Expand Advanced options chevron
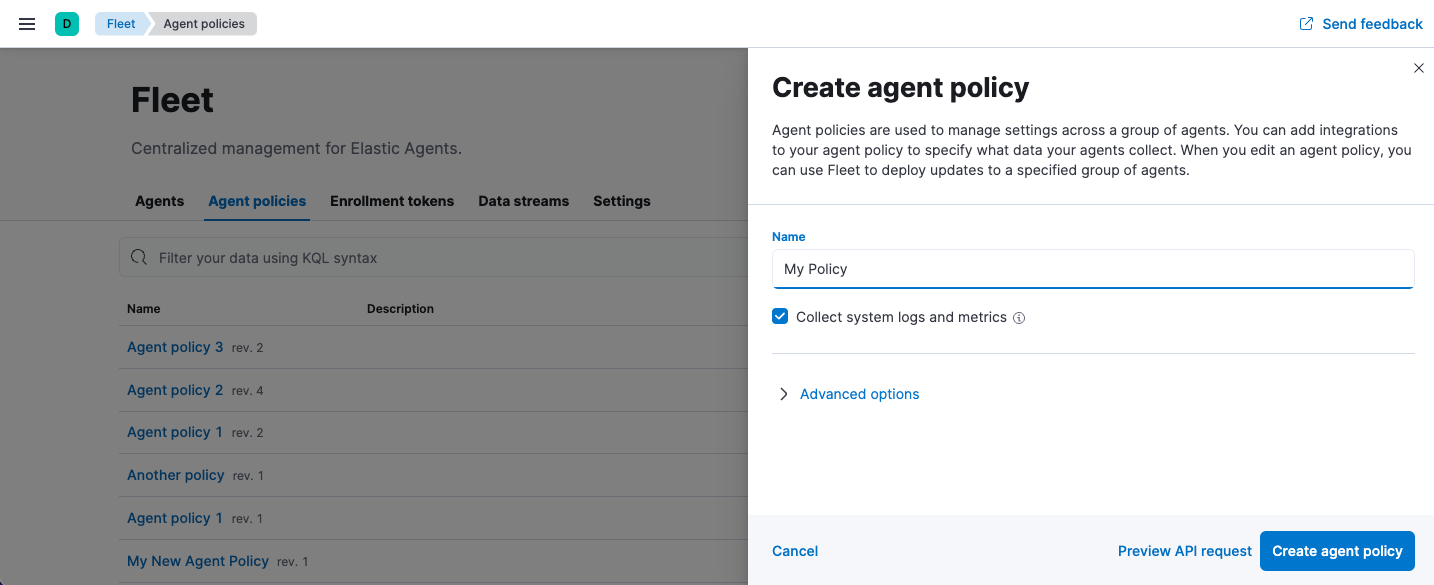This screenshot has width=1434, height=585. pyautogui.click(x=784, y=394)
